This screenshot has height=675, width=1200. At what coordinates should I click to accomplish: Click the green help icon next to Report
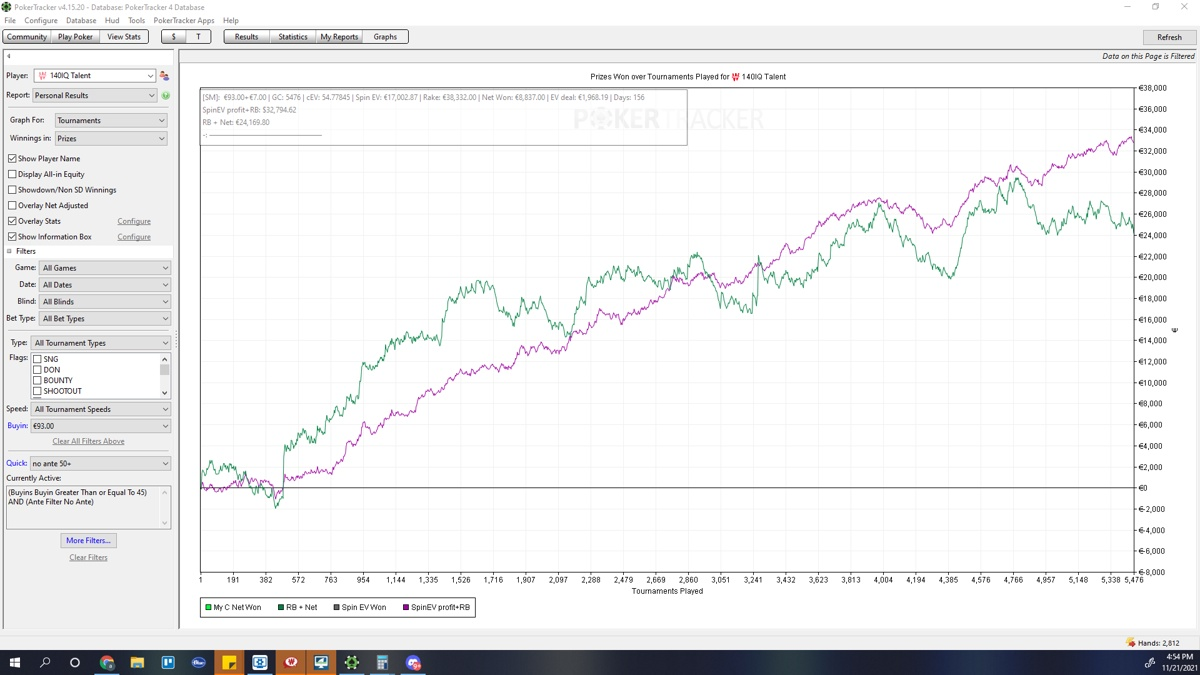tap(166, 96)
